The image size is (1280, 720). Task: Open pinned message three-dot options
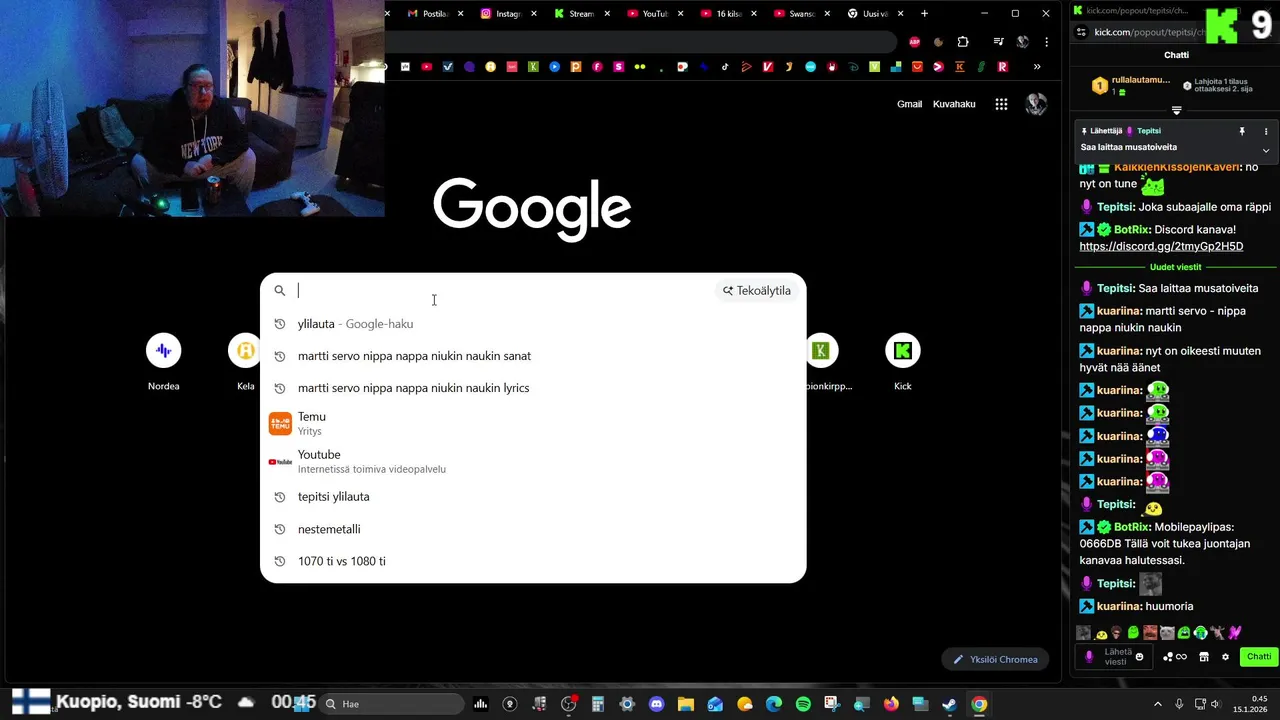[x=1266, y=131]
